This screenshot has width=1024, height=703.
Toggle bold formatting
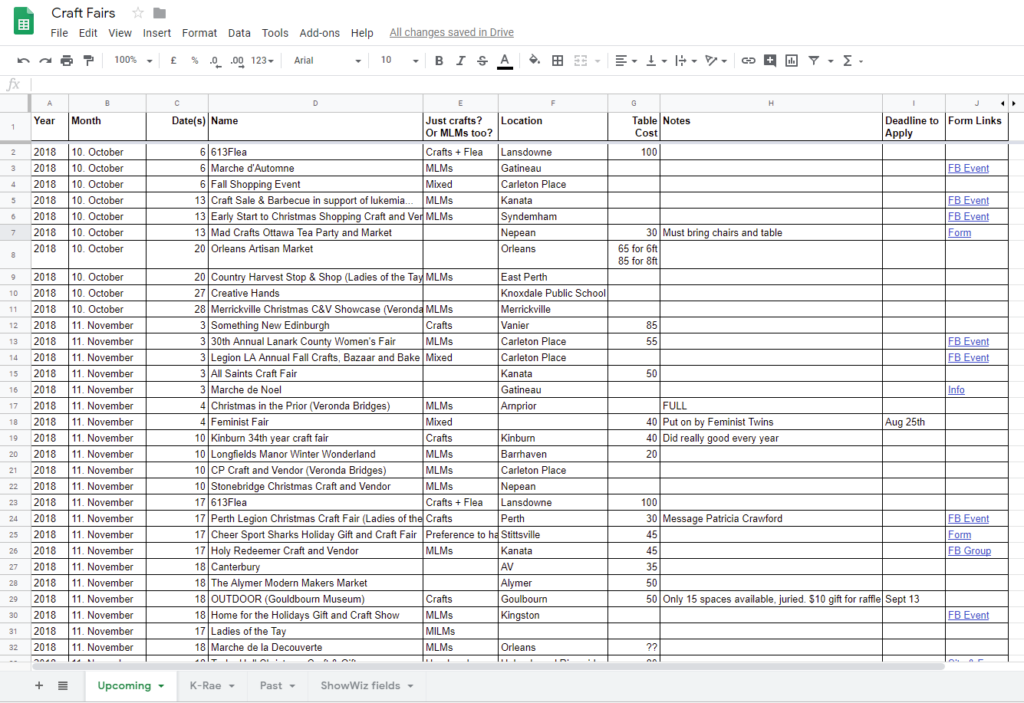tap(439, 61)
